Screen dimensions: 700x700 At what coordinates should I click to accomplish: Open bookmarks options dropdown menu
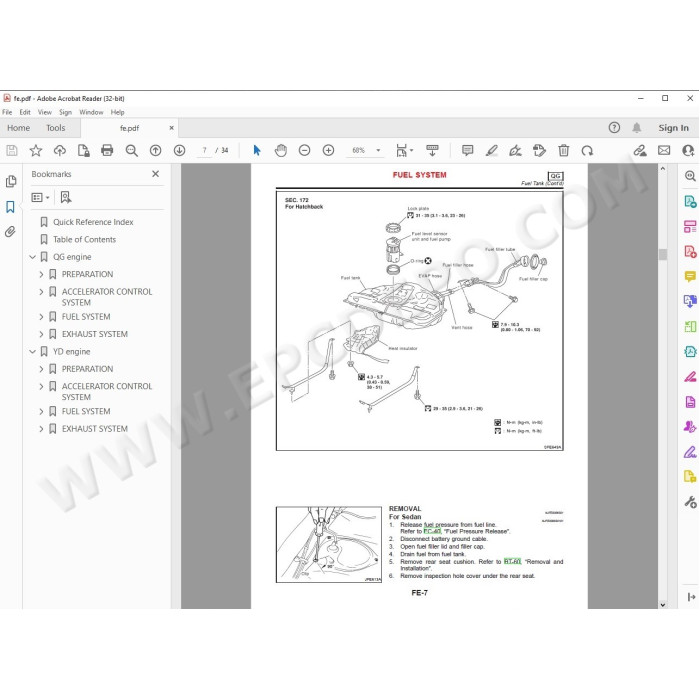[x=40, y=197]
